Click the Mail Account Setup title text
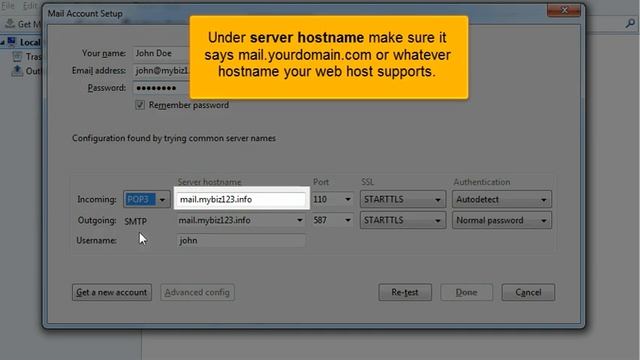This screenshot has height=360, width=640. 85,13
